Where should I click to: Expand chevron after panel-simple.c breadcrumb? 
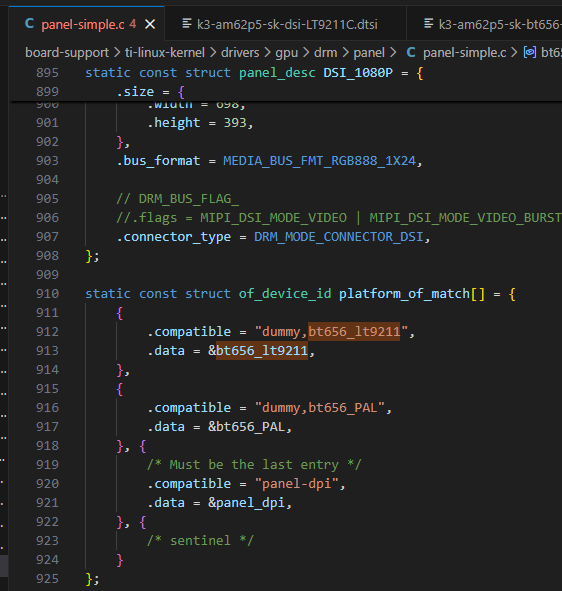[514, 53]
